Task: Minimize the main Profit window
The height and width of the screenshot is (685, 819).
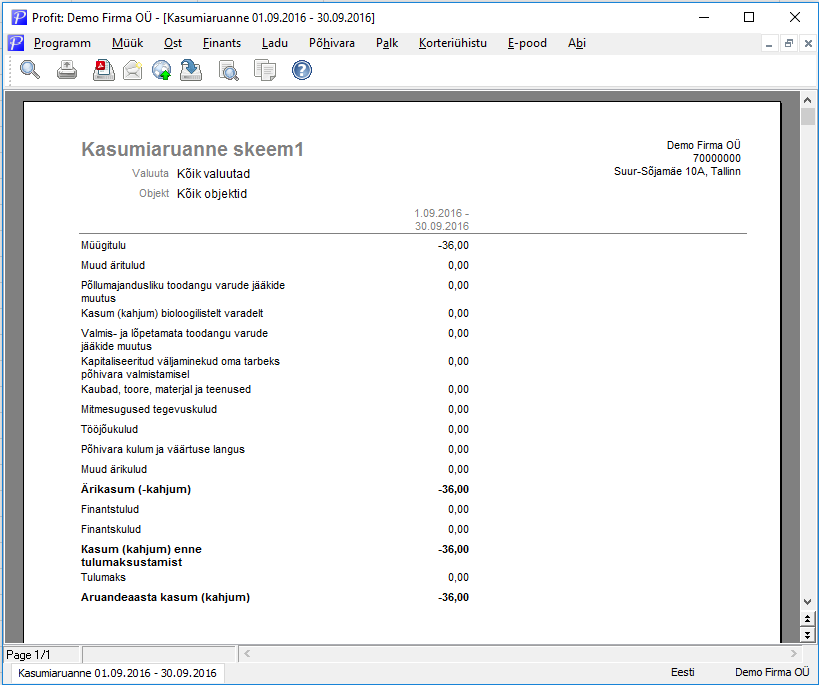Action: point(704,17)
